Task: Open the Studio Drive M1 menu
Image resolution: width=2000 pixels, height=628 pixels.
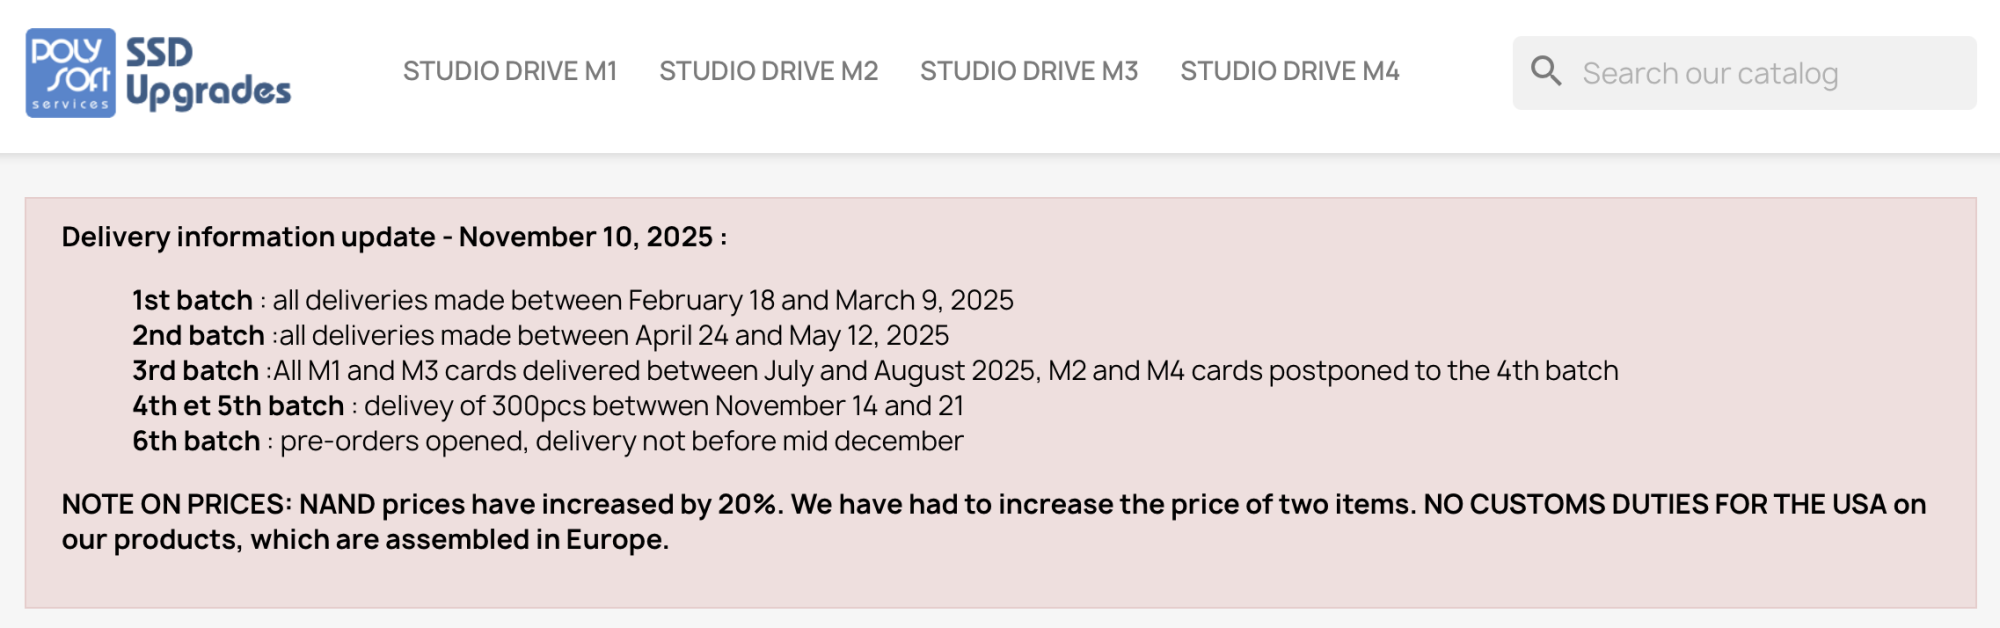Action: 510,72
